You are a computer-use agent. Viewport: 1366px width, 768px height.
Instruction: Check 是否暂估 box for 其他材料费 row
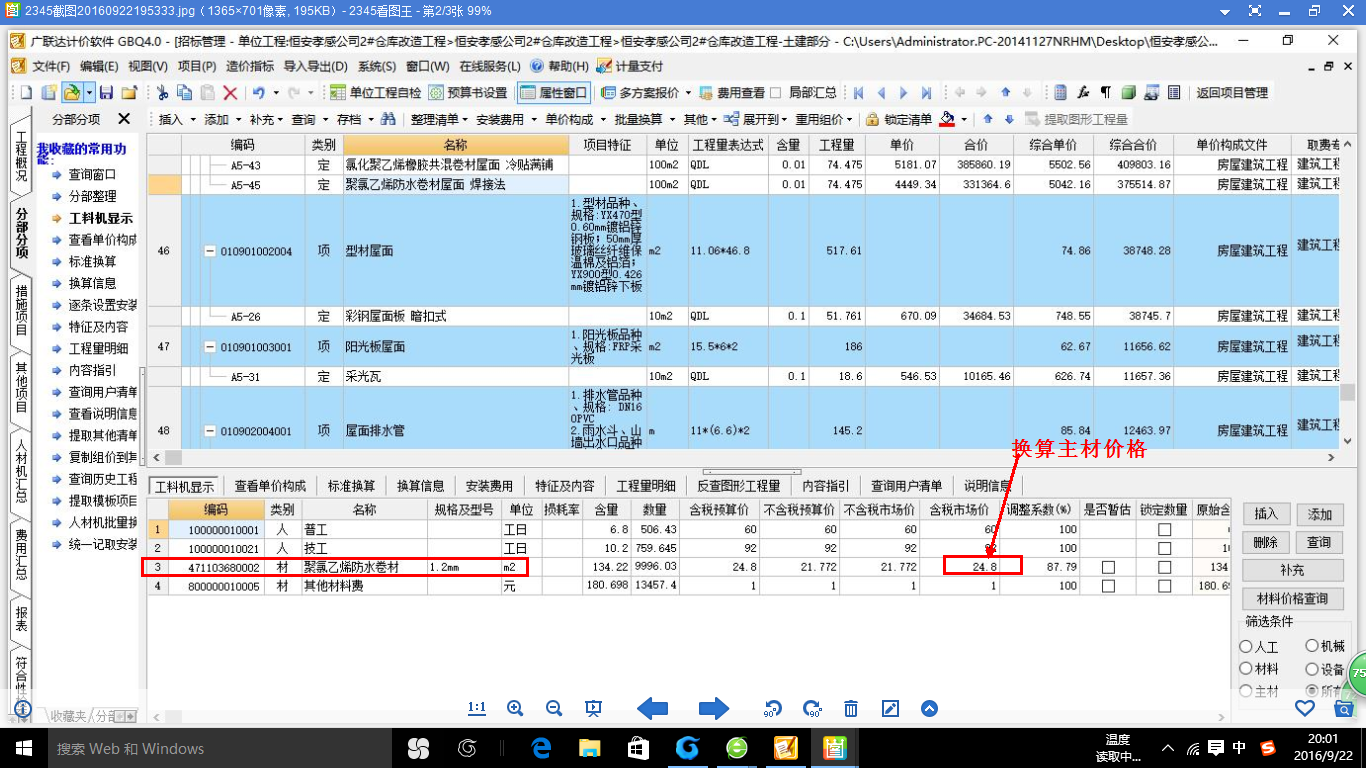click(x=1107, y=586)
